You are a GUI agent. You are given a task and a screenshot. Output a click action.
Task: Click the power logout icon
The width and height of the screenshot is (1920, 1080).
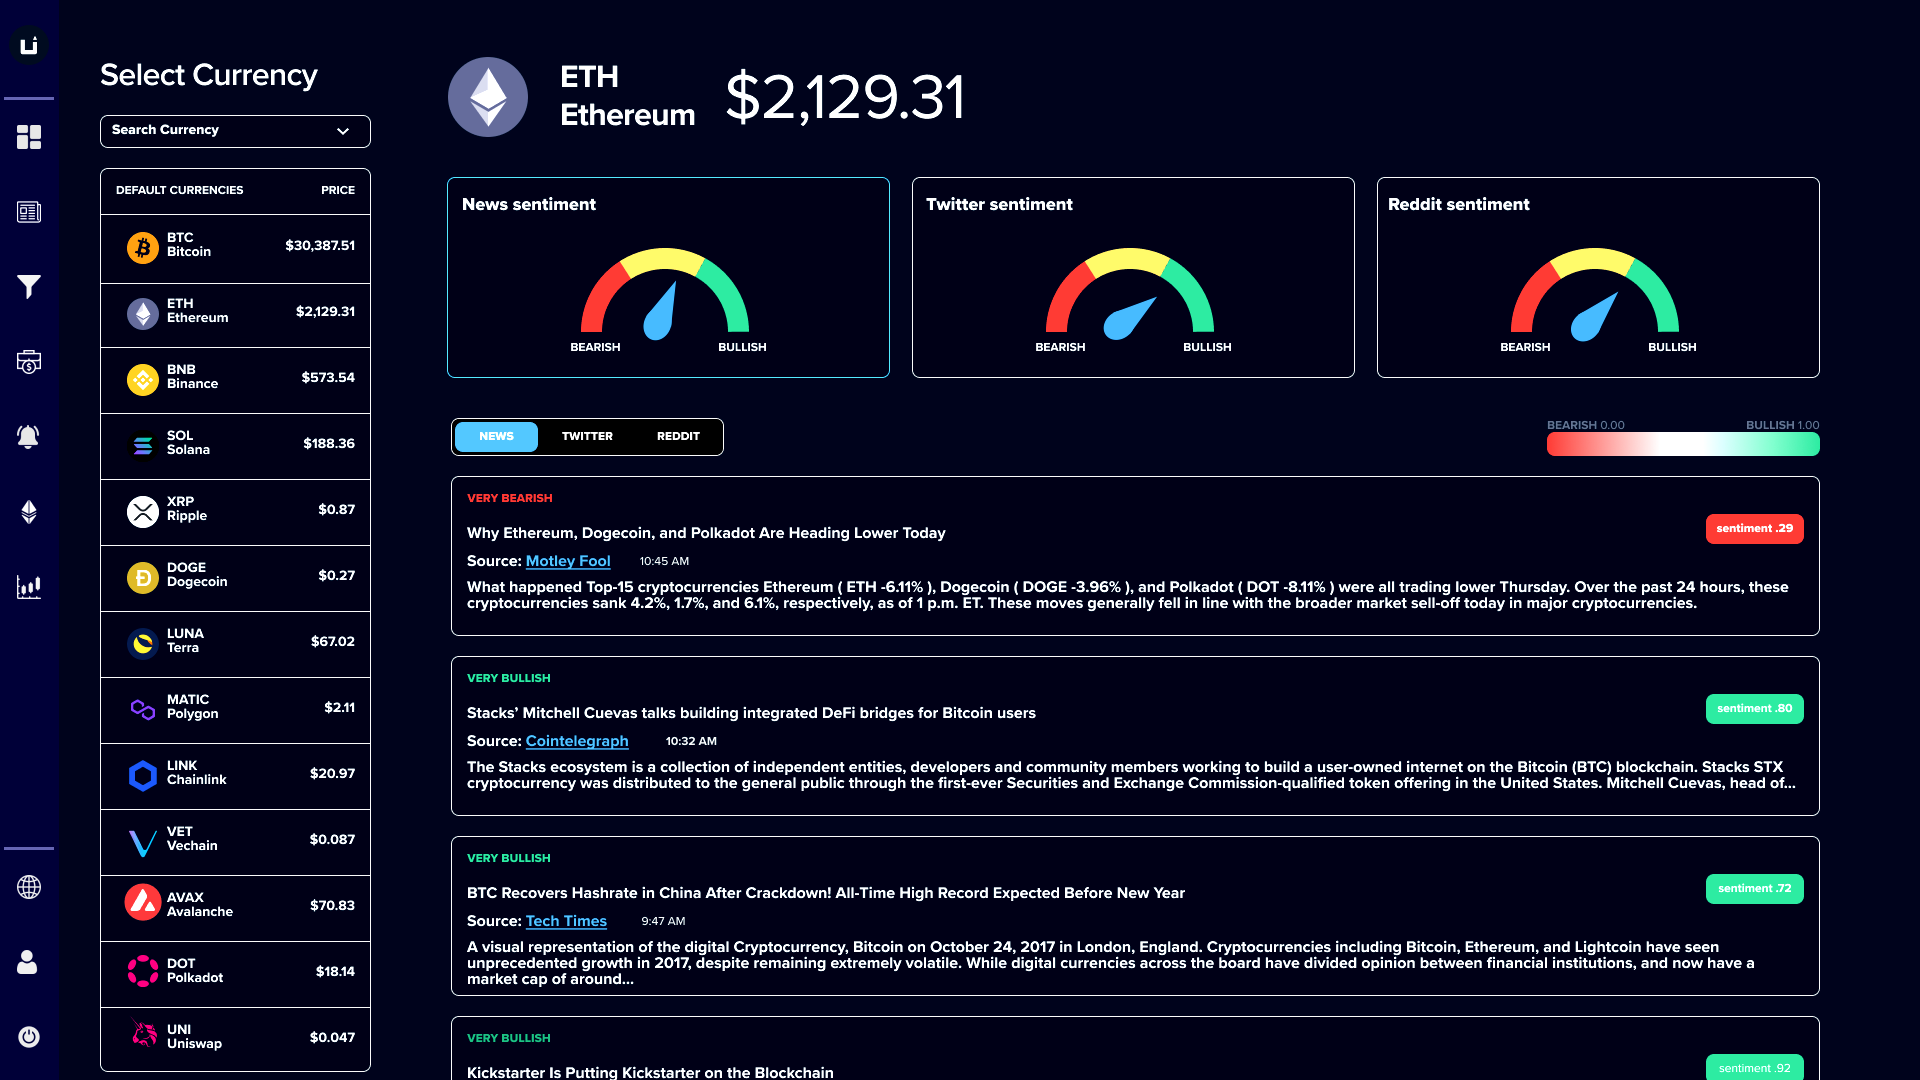[x=29, y=1037]
